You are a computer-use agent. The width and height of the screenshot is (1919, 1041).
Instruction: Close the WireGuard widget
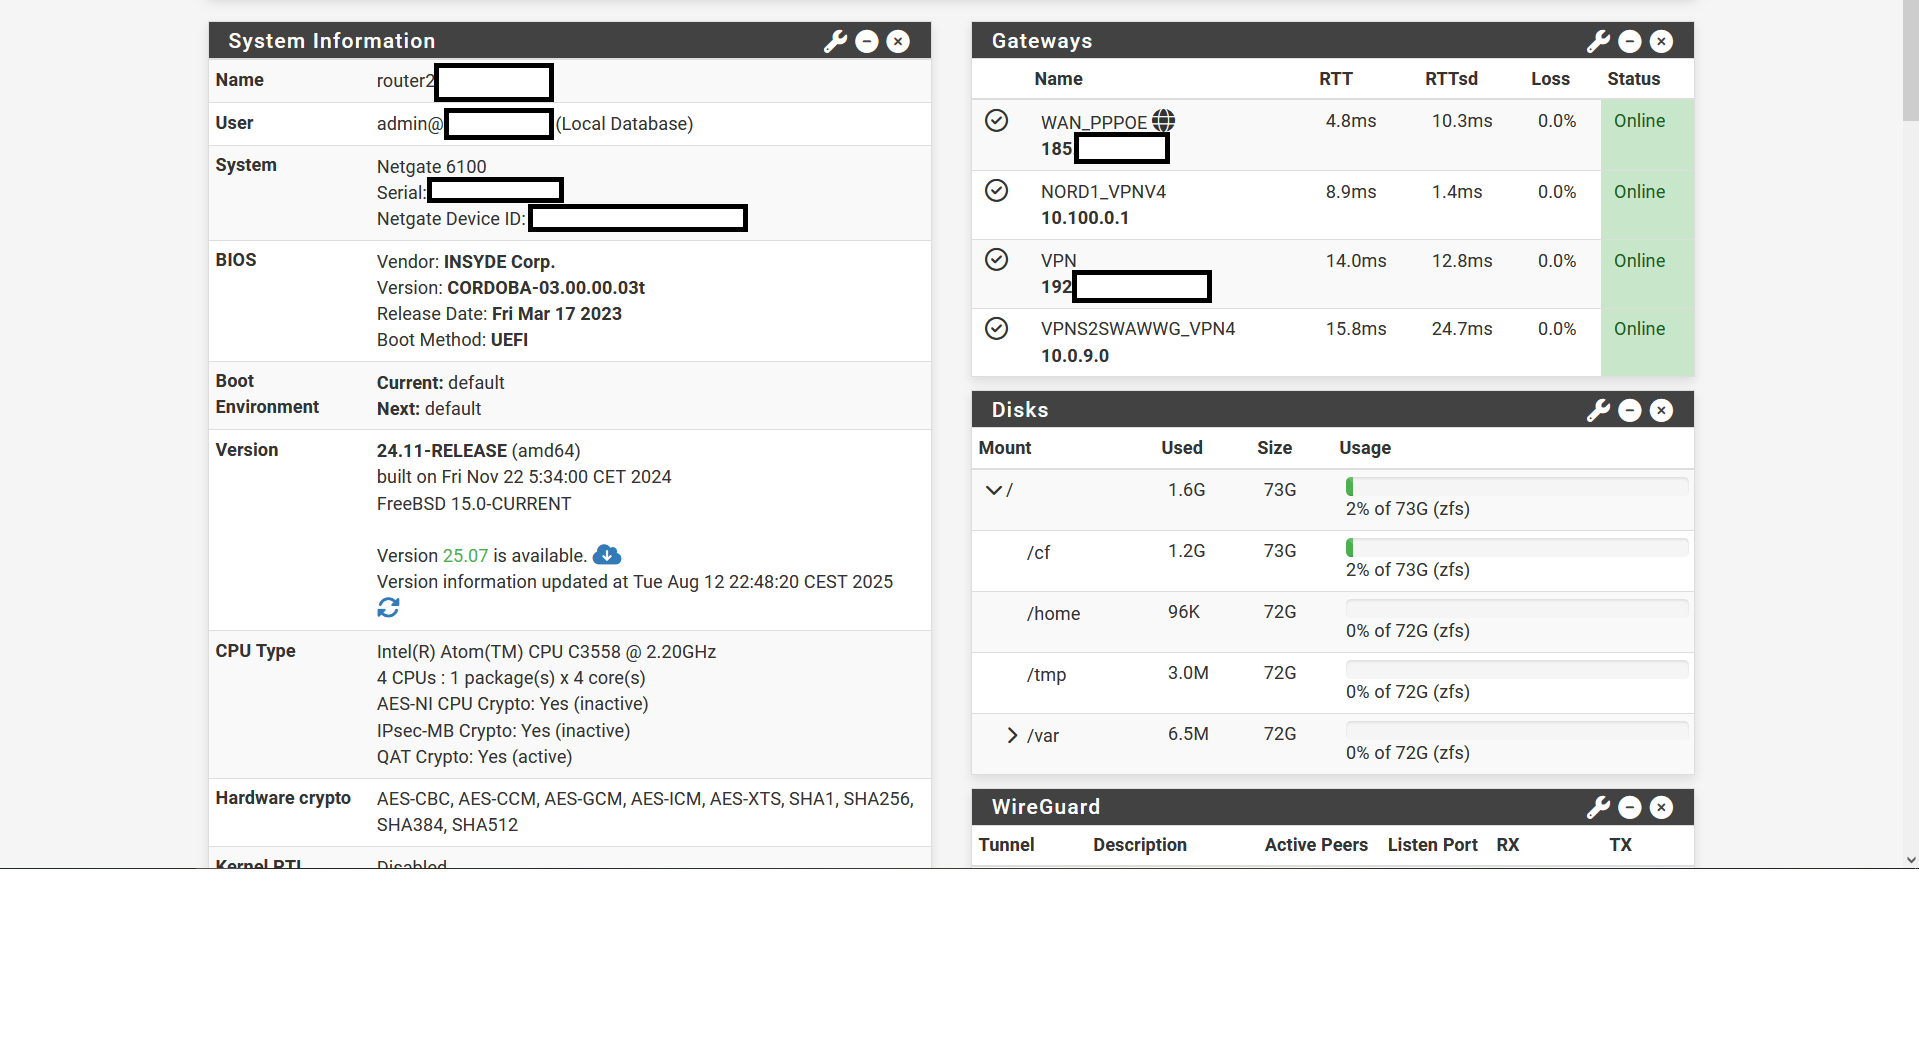click(x=1661, y=807)
